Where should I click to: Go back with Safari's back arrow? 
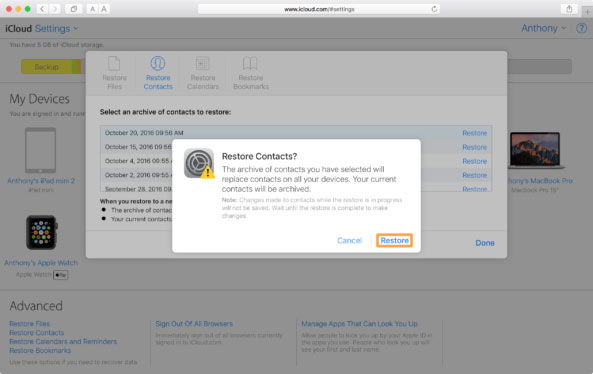(x=42, y=9)
